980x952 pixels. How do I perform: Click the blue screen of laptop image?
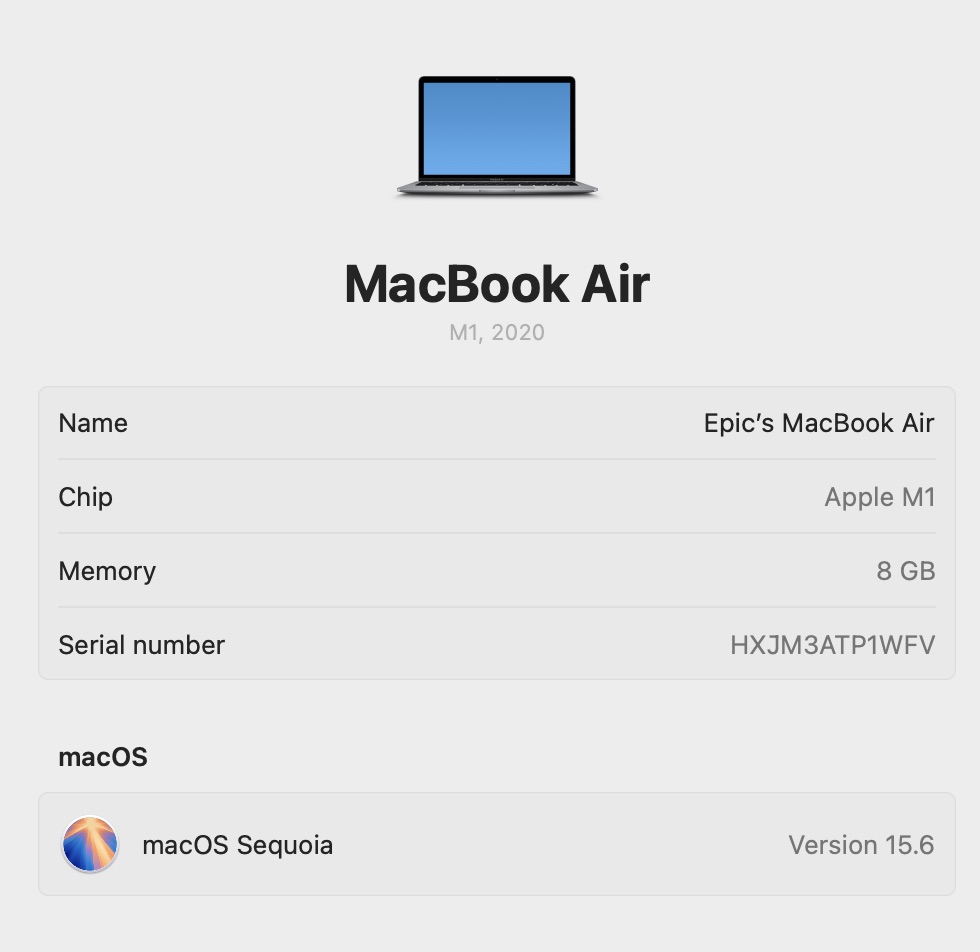click(497, 129)
